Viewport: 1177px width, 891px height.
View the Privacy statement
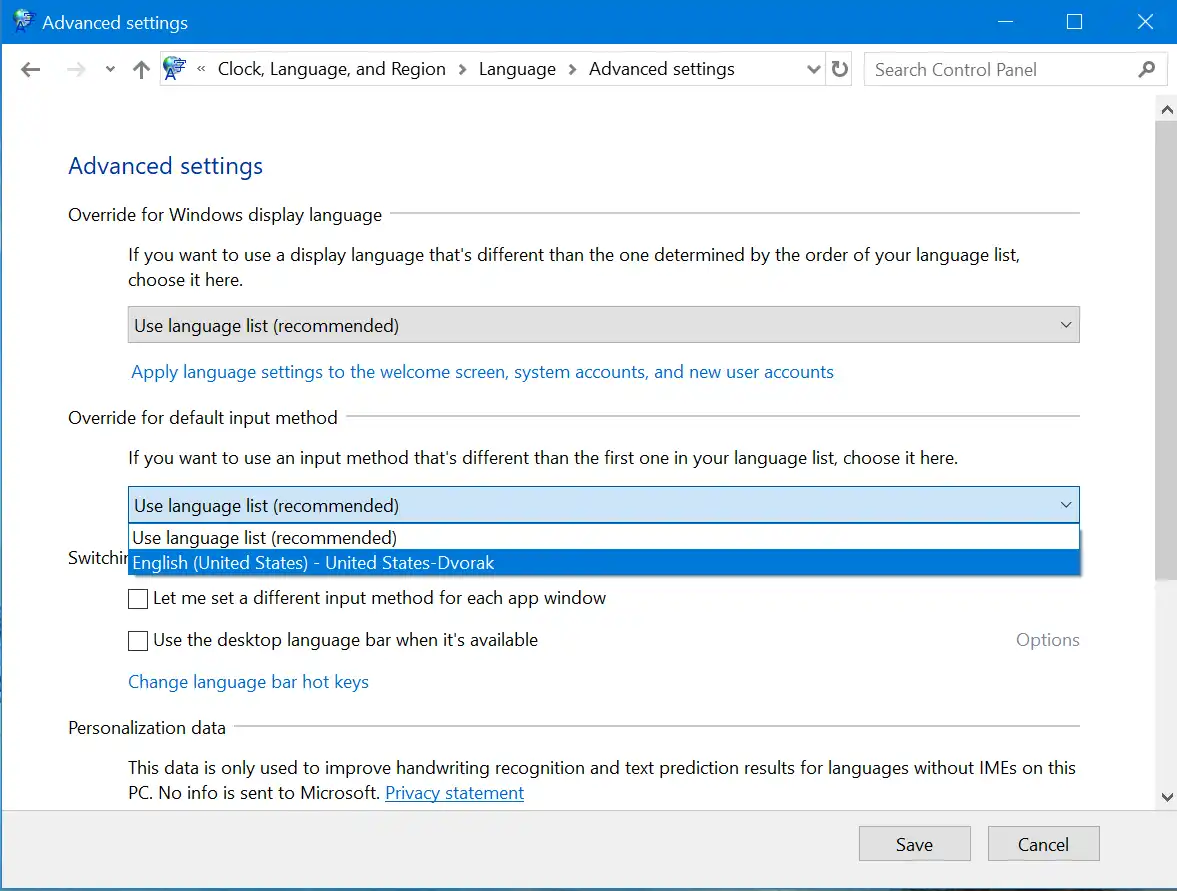click(x=454, y=793)
